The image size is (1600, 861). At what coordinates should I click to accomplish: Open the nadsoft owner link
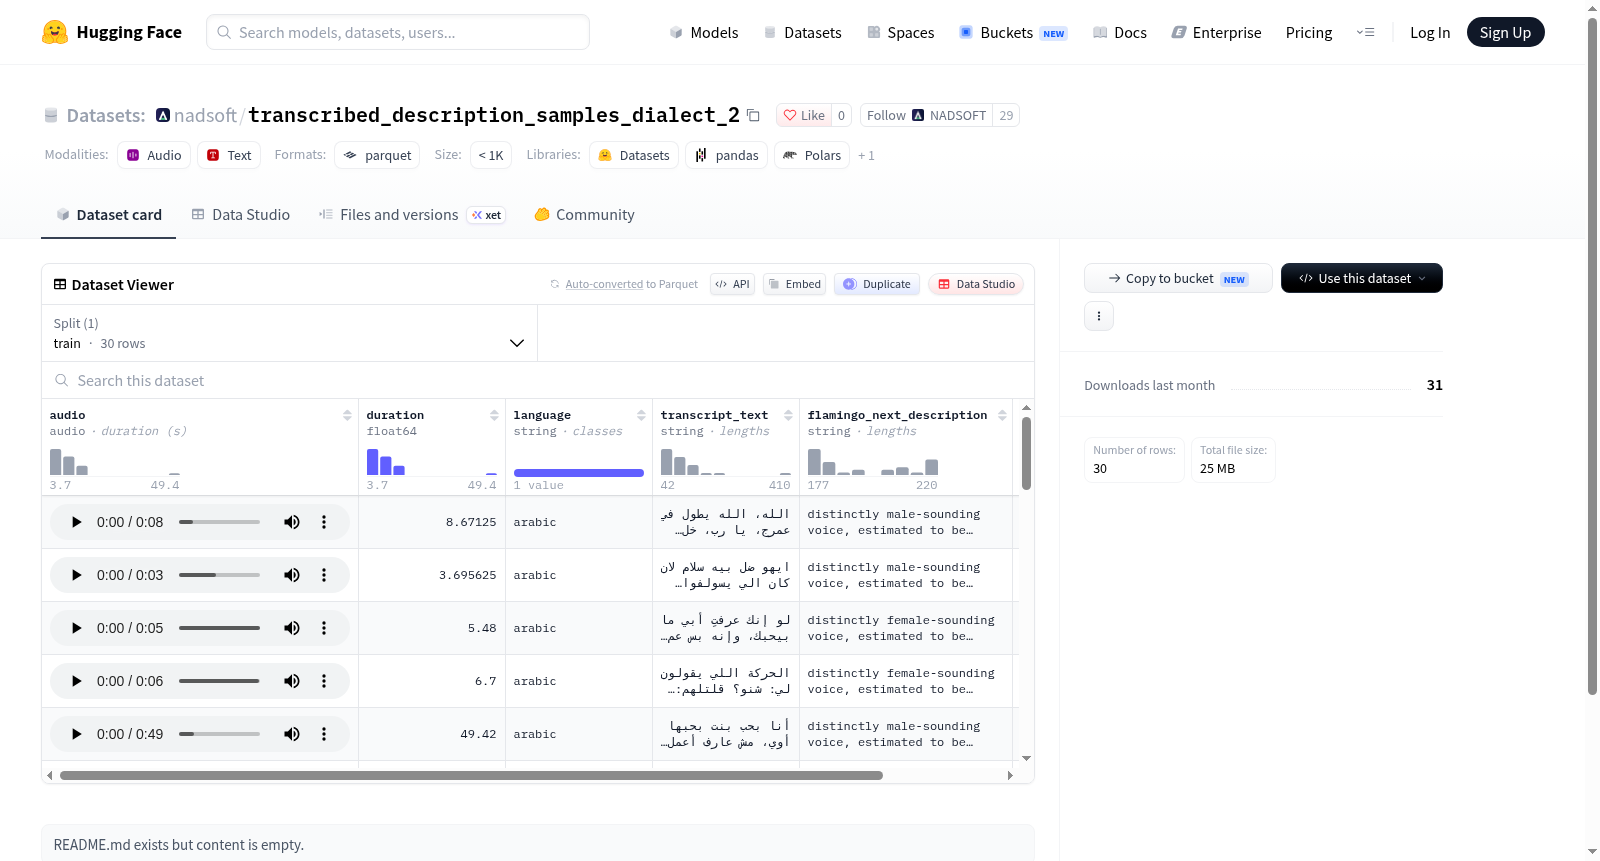205,115
